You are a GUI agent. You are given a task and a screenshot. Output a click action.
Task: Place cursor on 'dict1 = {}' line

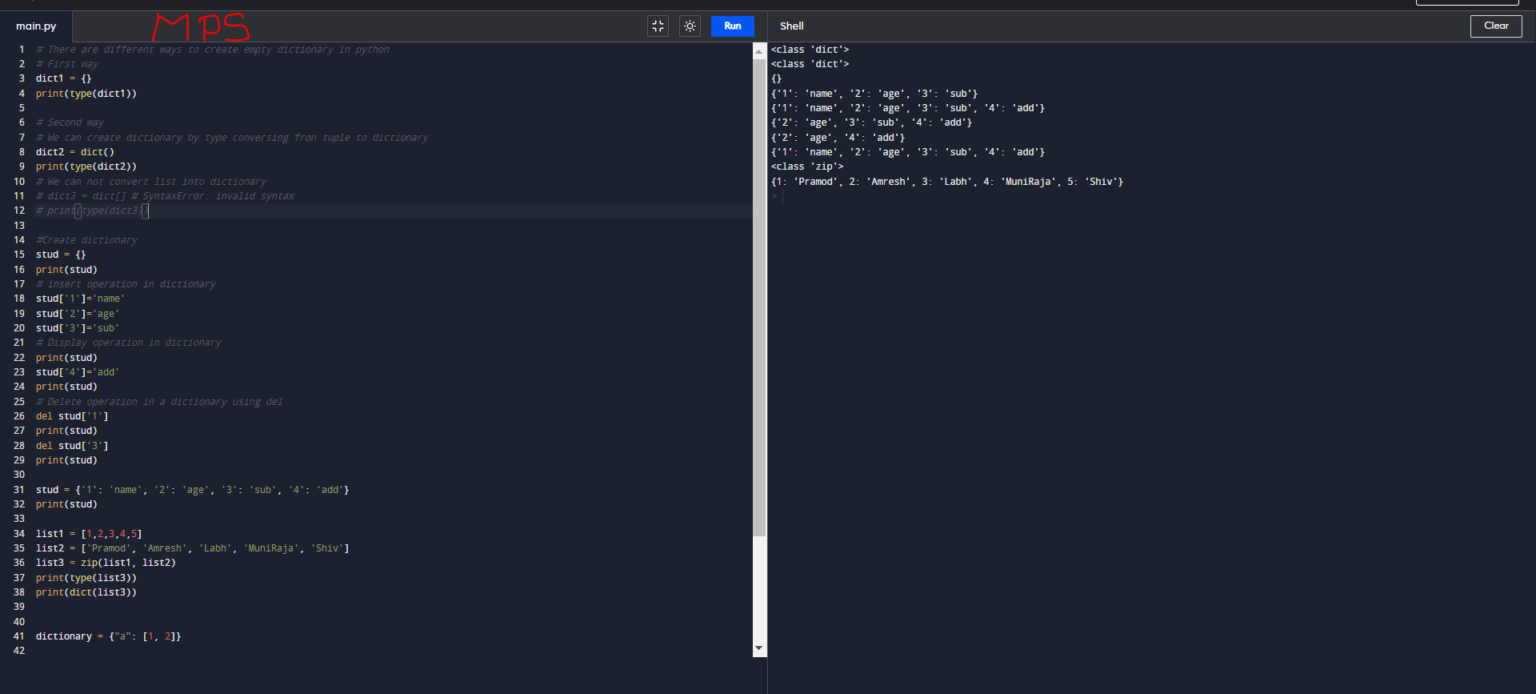coord(64,78)
